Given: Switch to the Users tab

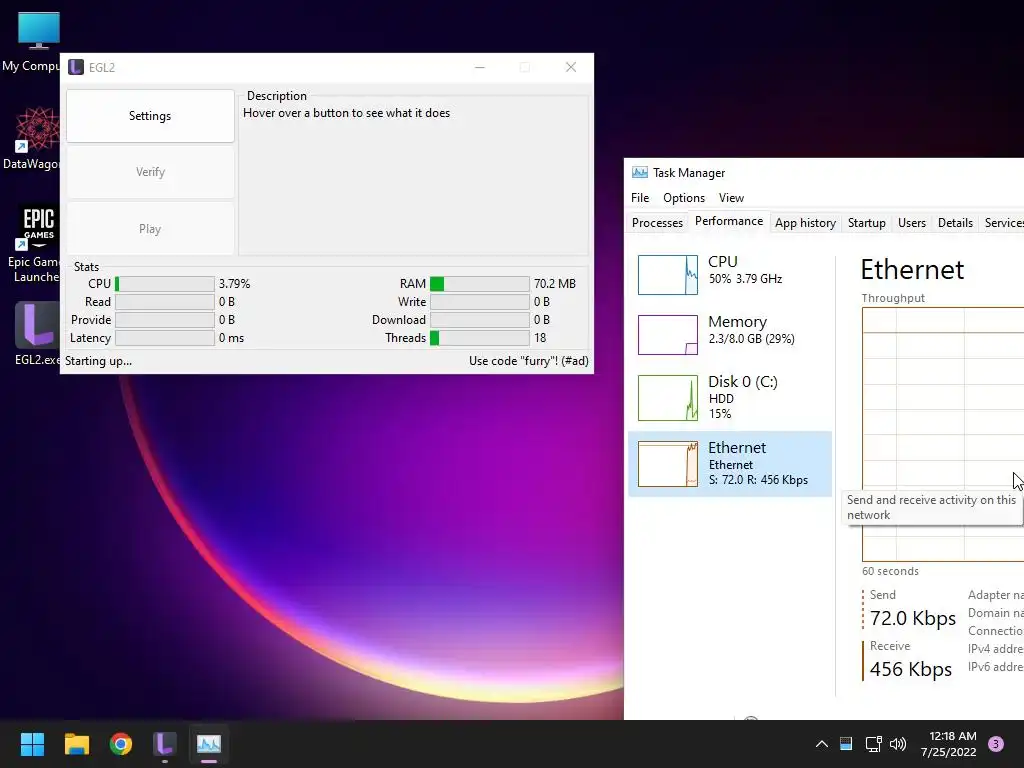Looking at the screenshot, I should click(x=912, y=223).
